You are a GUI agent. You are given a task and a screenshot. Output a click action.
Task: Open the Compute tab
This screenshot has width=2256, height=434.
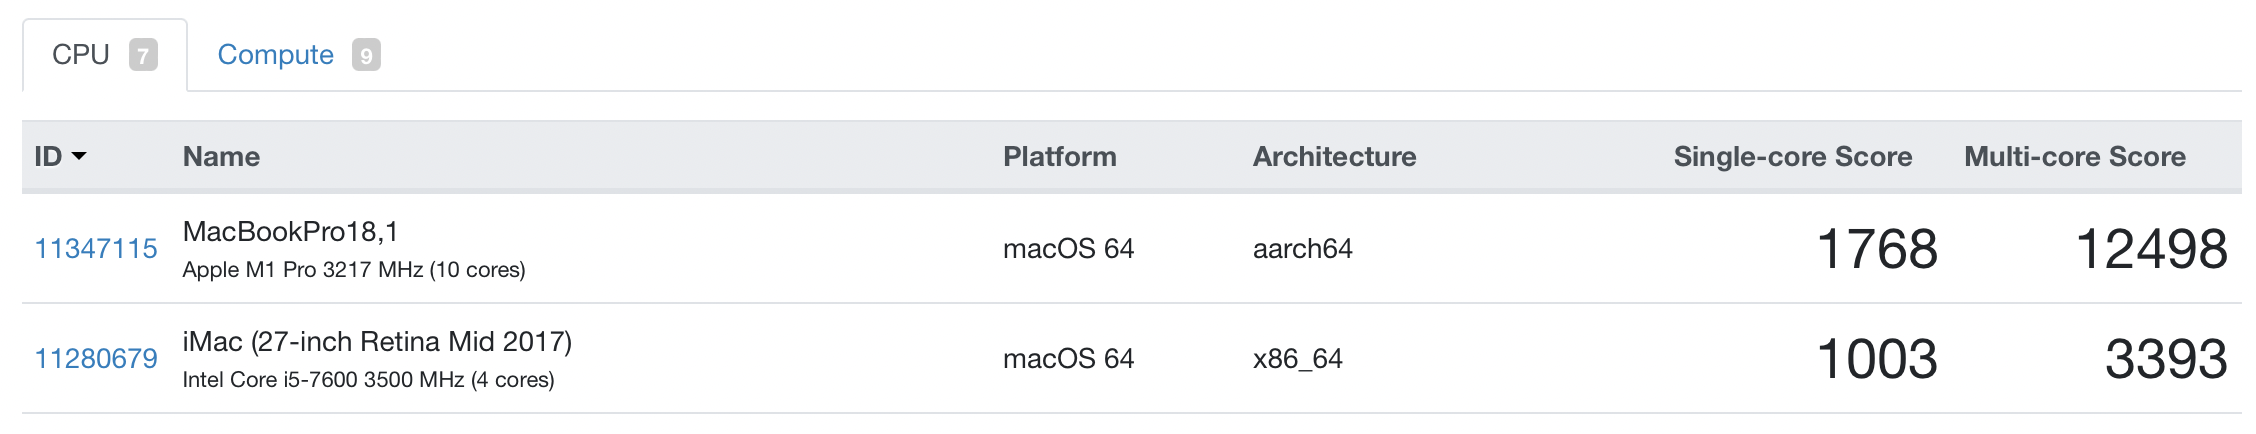click(298, 55)
